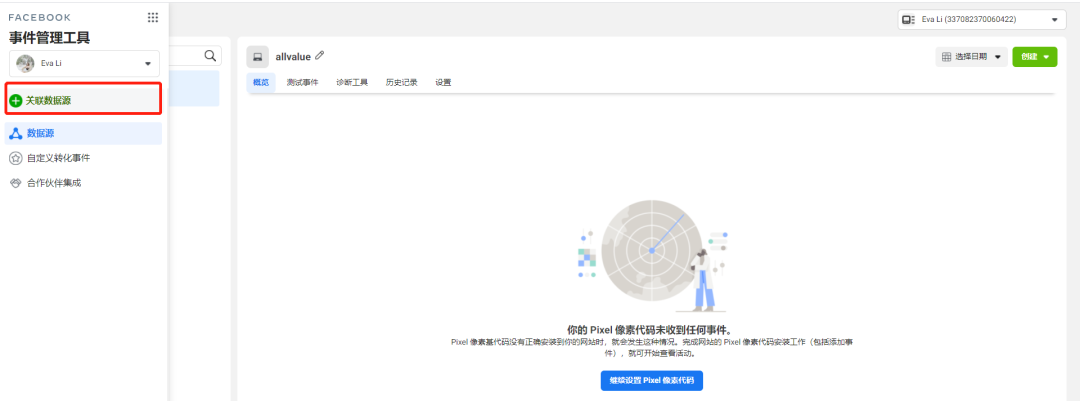Click the 事件管理工具 heading

49,38
